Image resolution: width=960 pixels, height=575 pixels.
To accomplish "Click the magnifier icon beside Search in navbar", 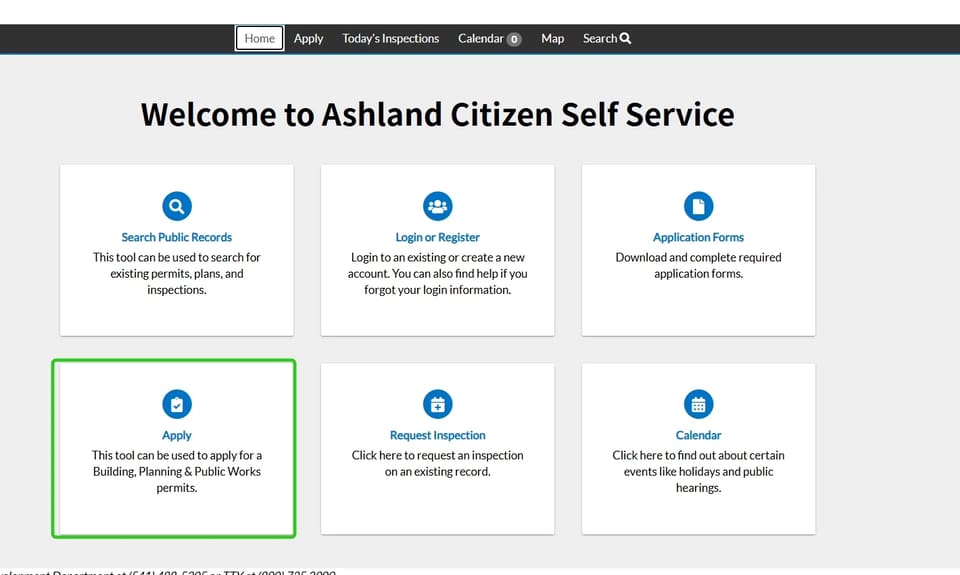I will [x=625, y=39].
